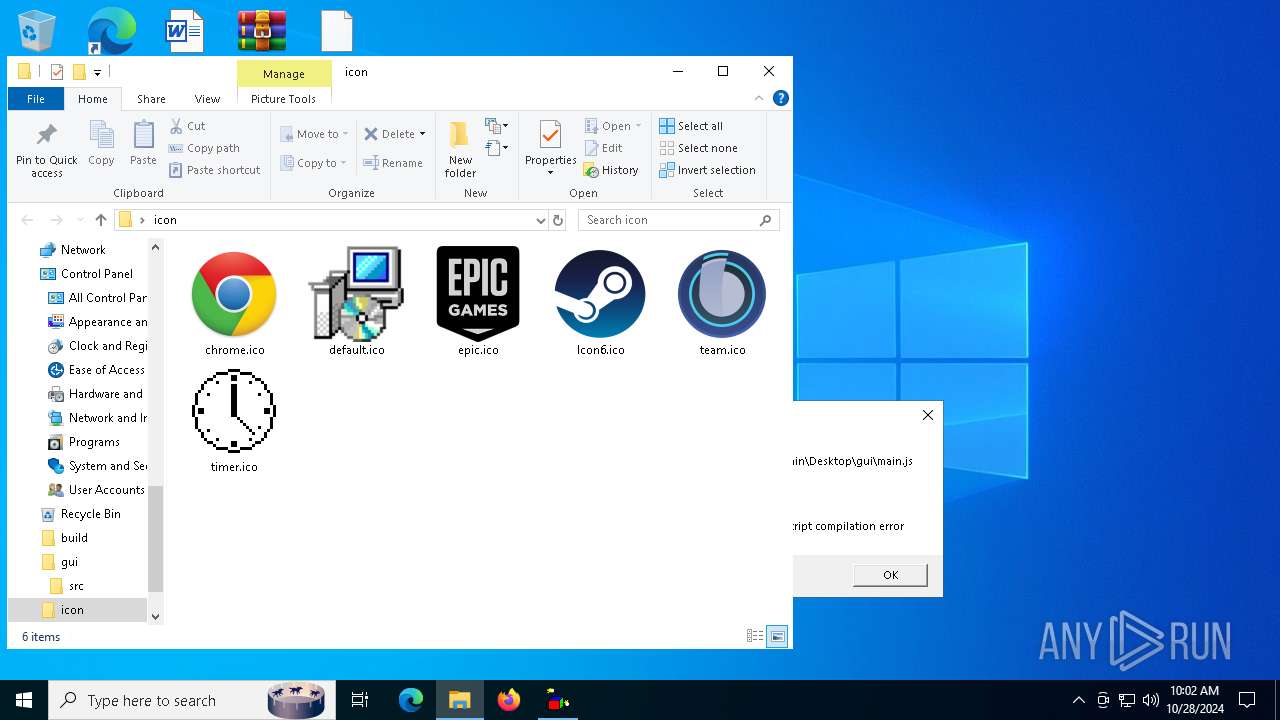Viewport: 1280px width, 720px height.
Task: Open the Easy access dropdown icon
Action: pyautogui.click(x=497, y=148)
